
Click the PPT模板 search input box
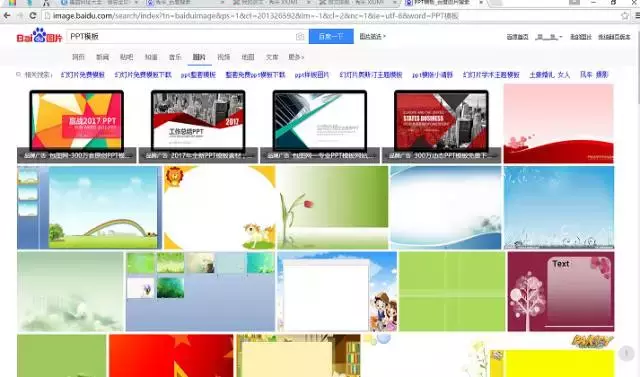[x=182, y=36]
